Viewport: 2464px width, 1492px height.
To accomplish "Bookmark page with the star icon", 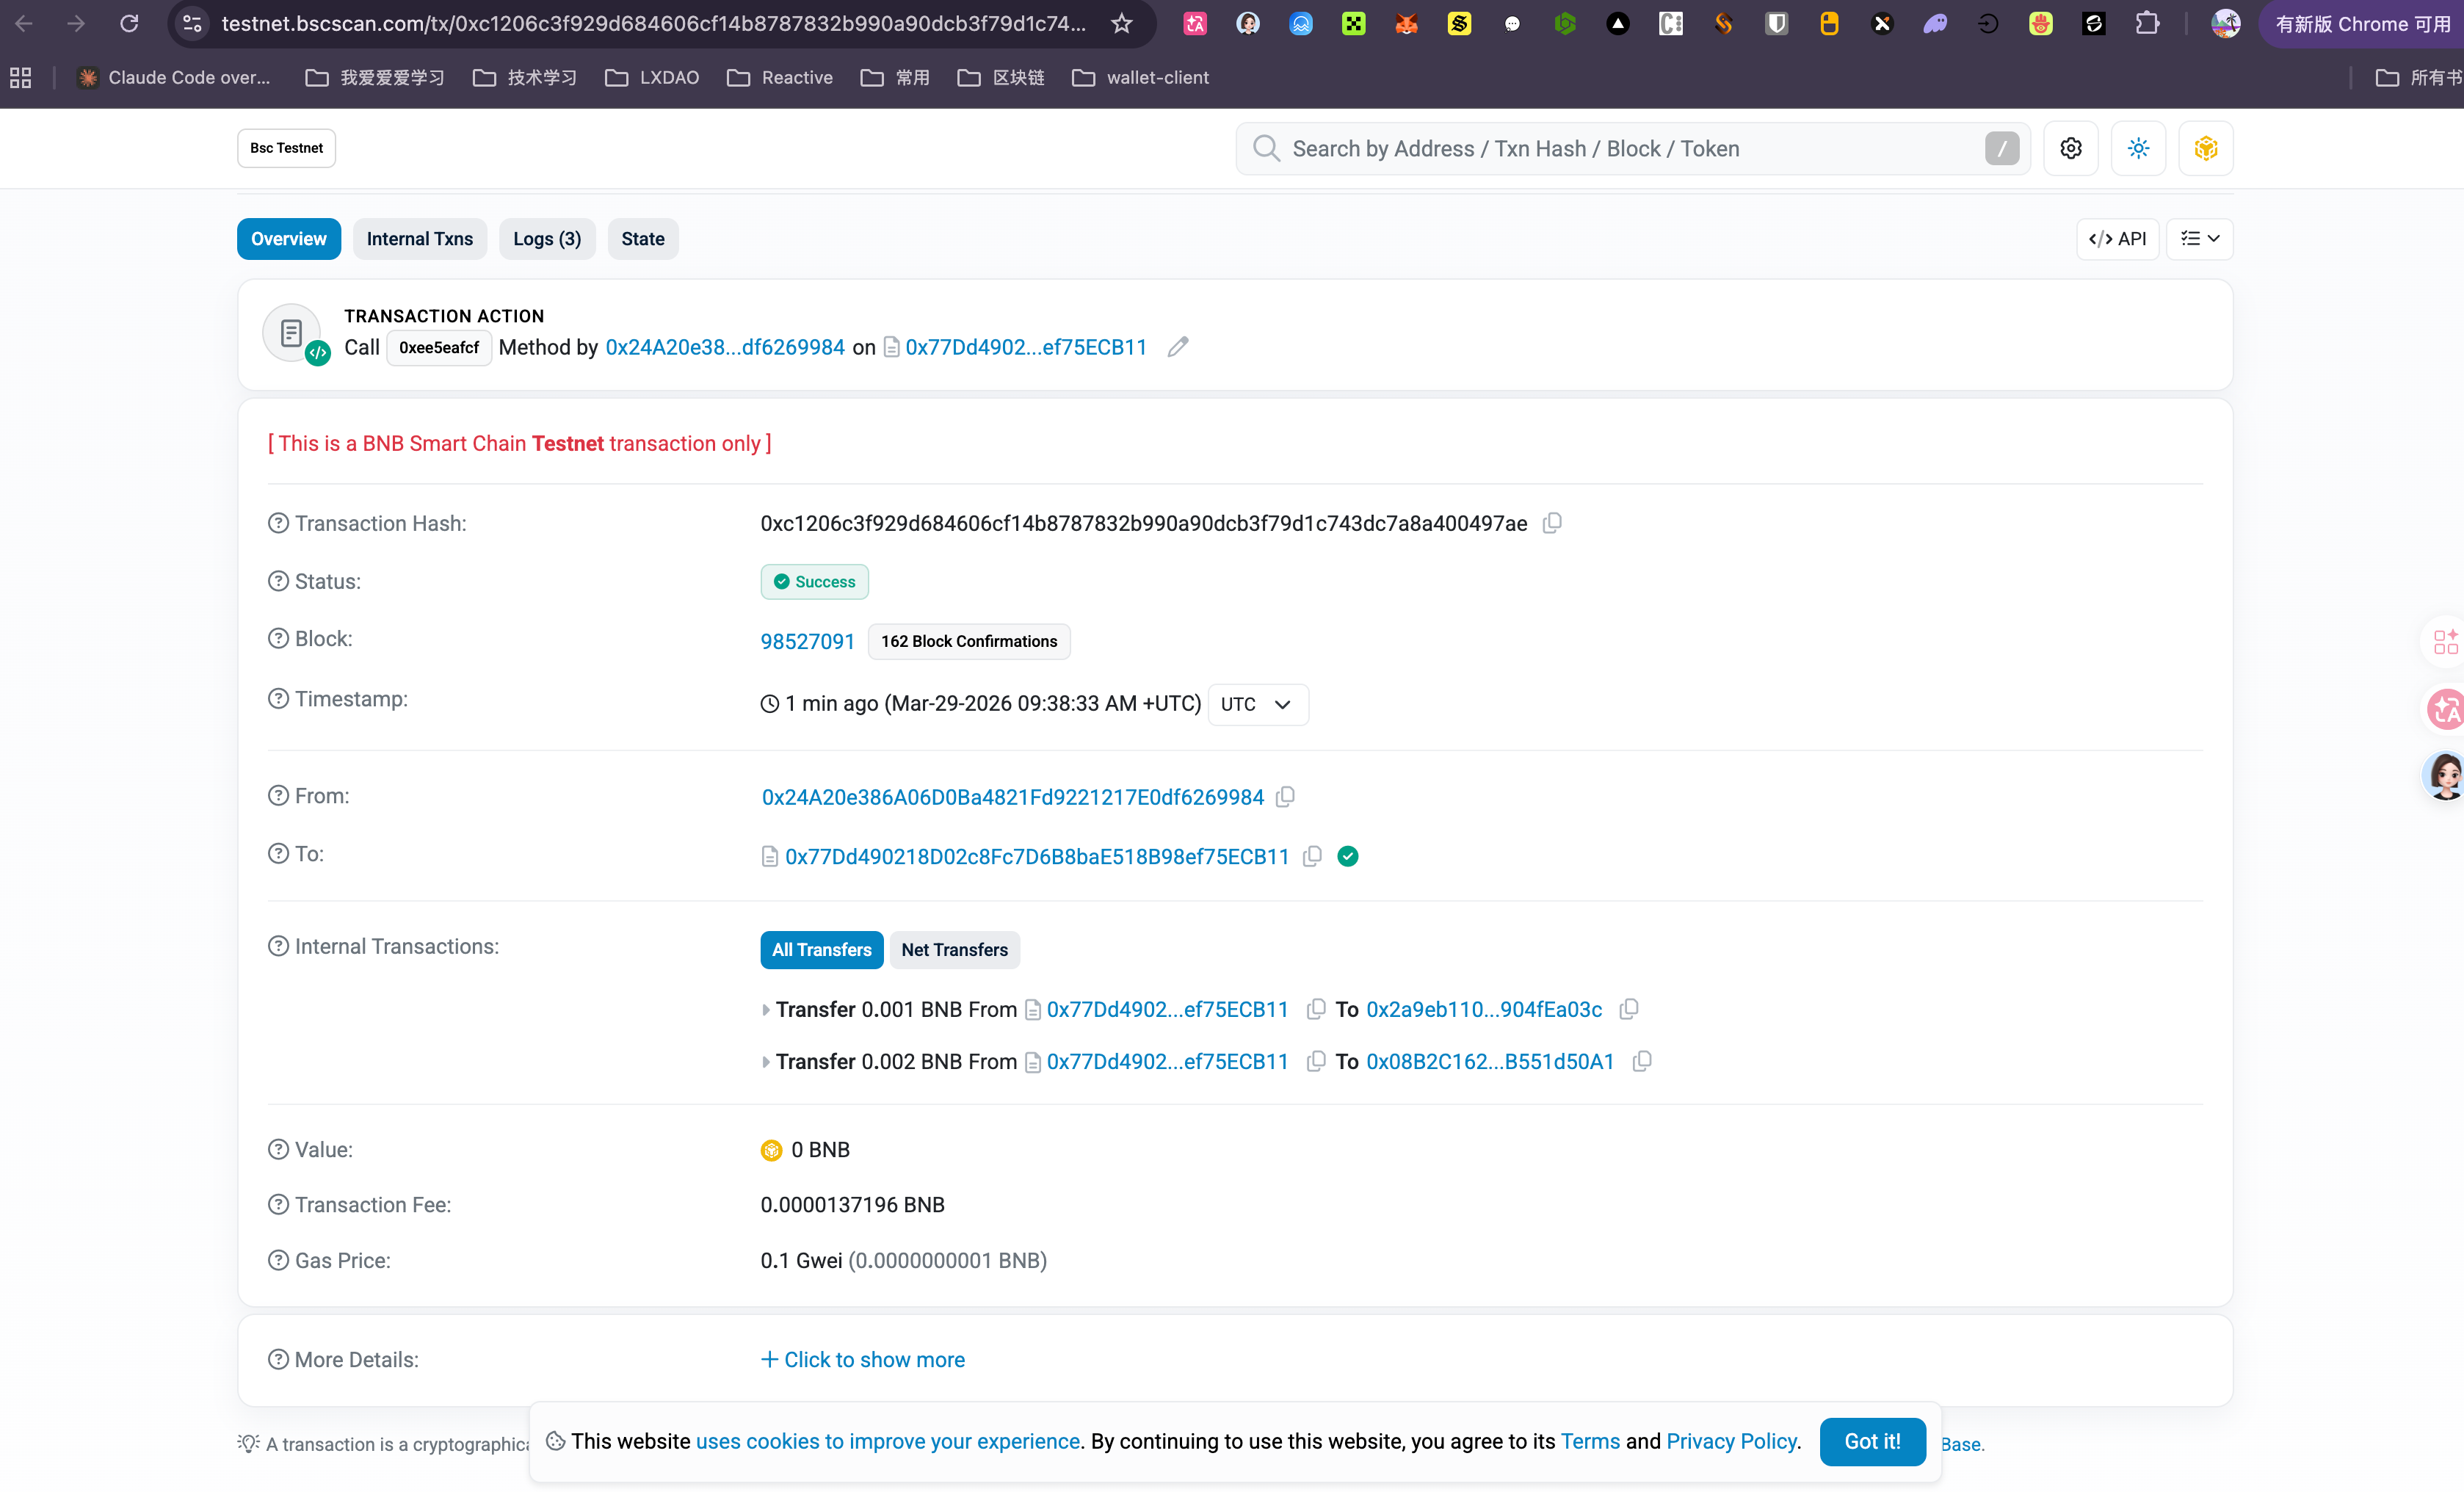I will click(1122, 23).
